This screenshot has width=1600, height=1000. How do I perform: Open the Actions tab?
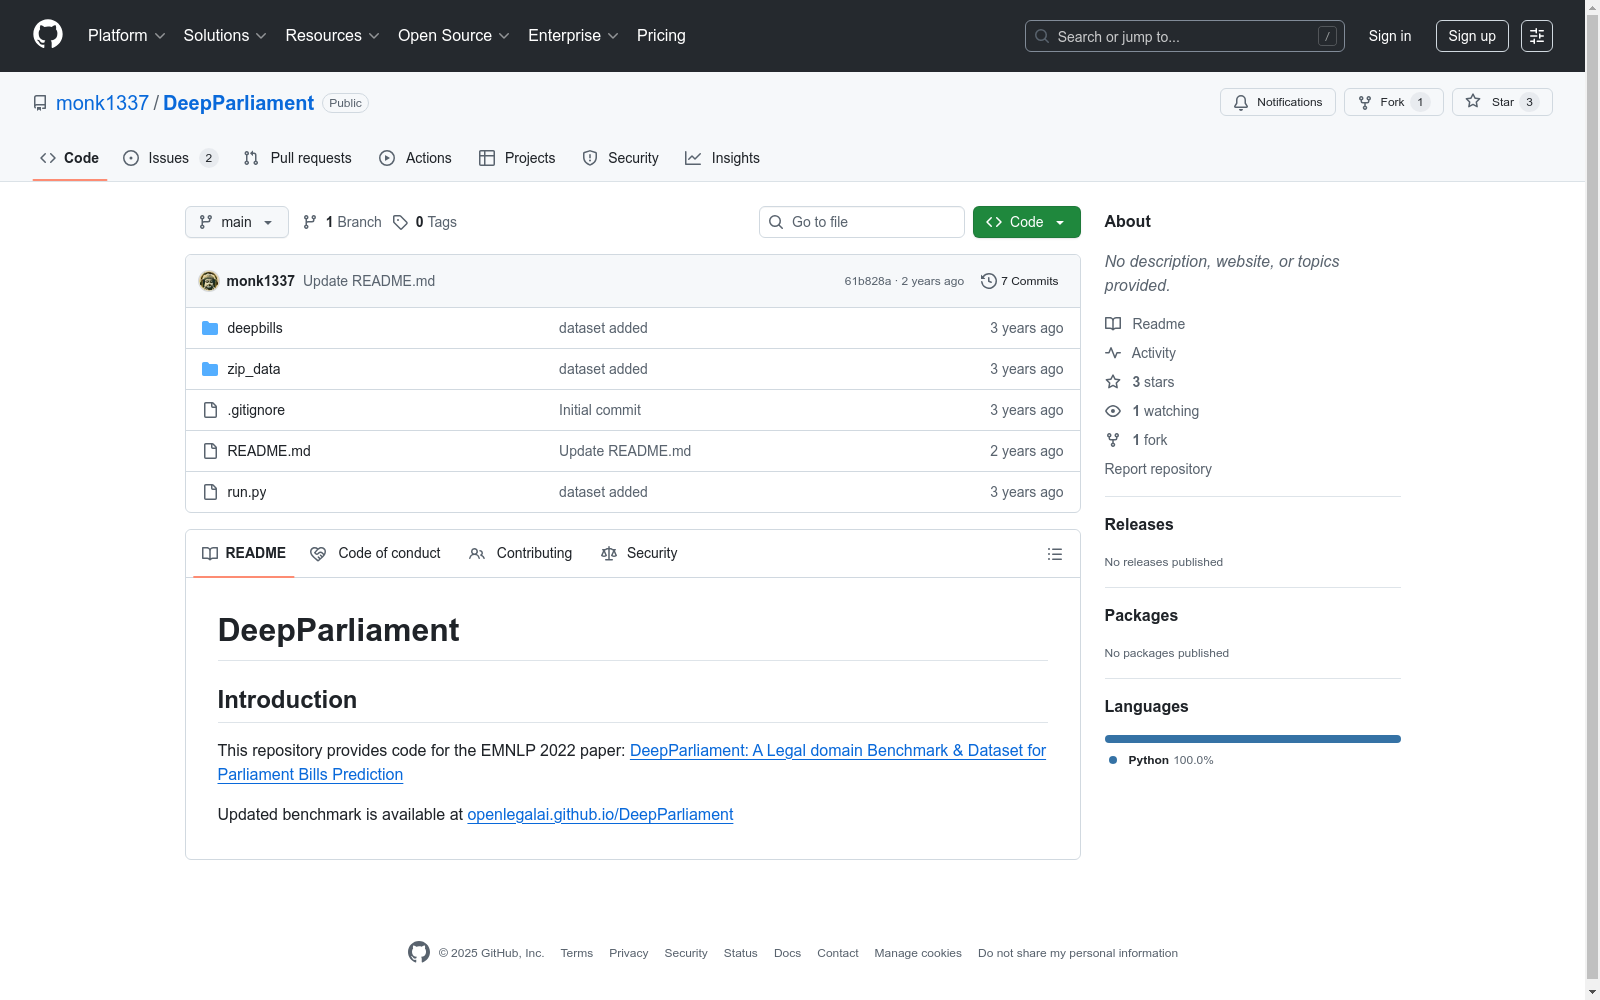click(x=416, y=158)
